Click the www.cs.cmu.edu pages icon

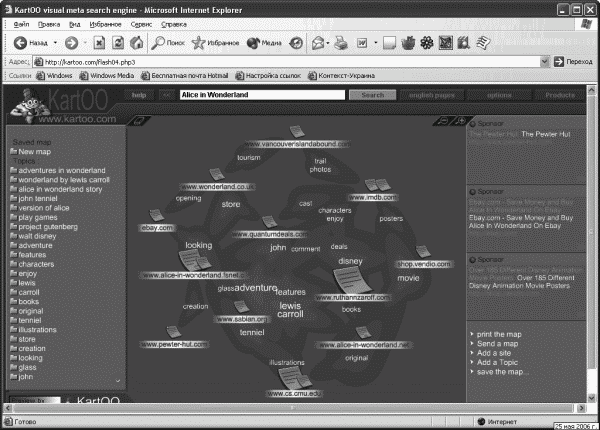[295, 378]
